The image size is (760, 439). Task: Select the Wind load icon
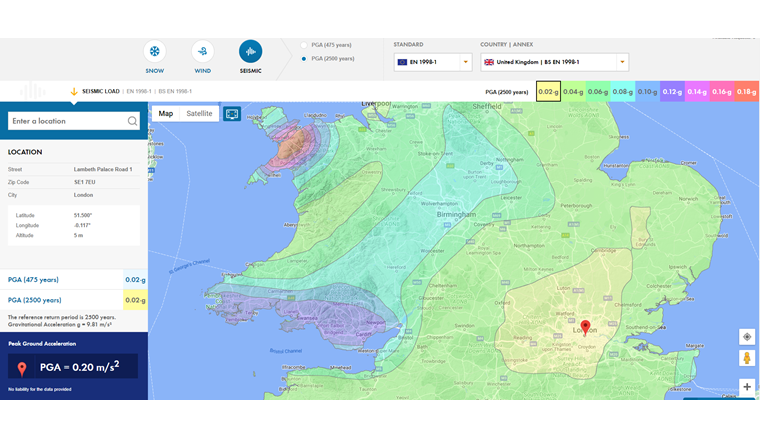[203, 51]
